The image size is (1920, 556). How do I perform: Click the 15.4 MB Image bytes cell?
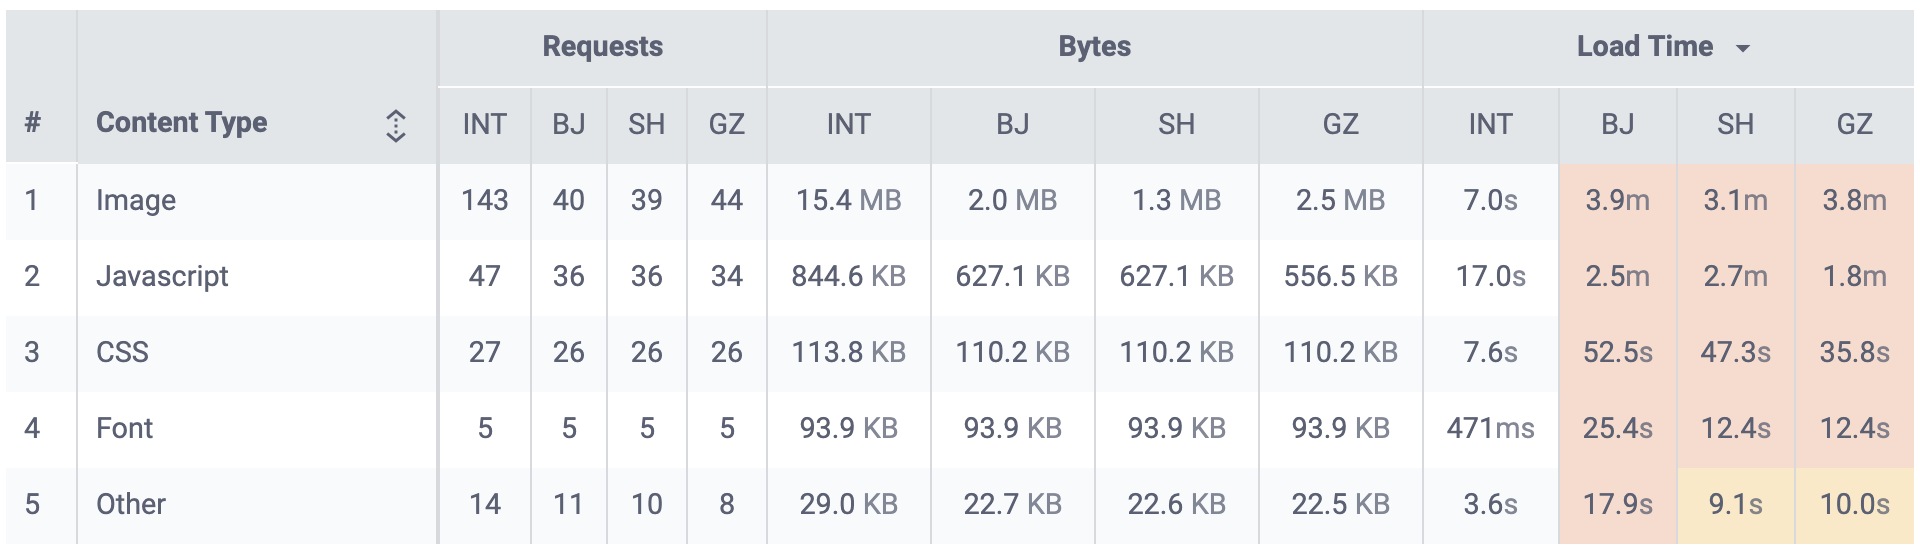click(848, 201)
